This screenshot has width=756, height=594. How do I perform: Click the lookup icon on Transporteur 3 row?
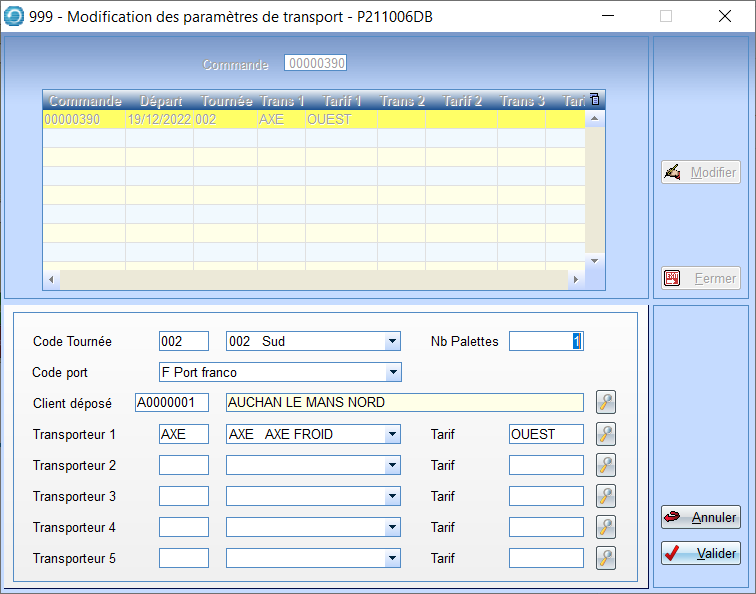tap(605, 496)
